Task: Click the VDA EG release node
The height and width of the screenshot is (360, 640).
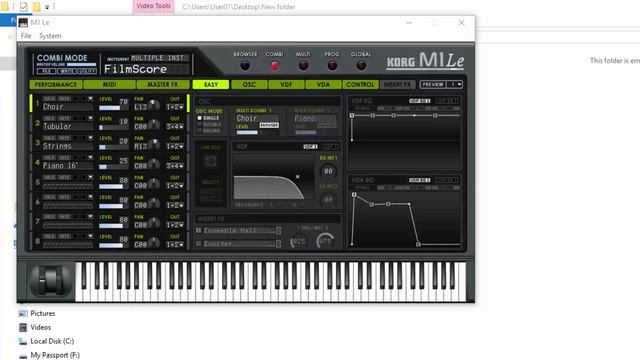Action: pos(418,244)
